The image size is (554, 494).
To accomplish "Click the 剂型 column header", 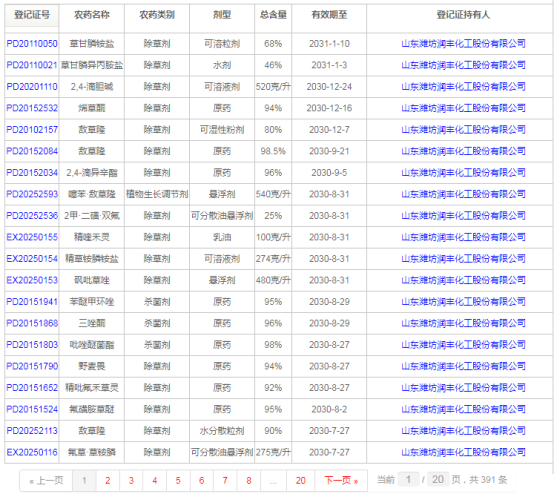I will pyautogui.click(x=222, y=15).
